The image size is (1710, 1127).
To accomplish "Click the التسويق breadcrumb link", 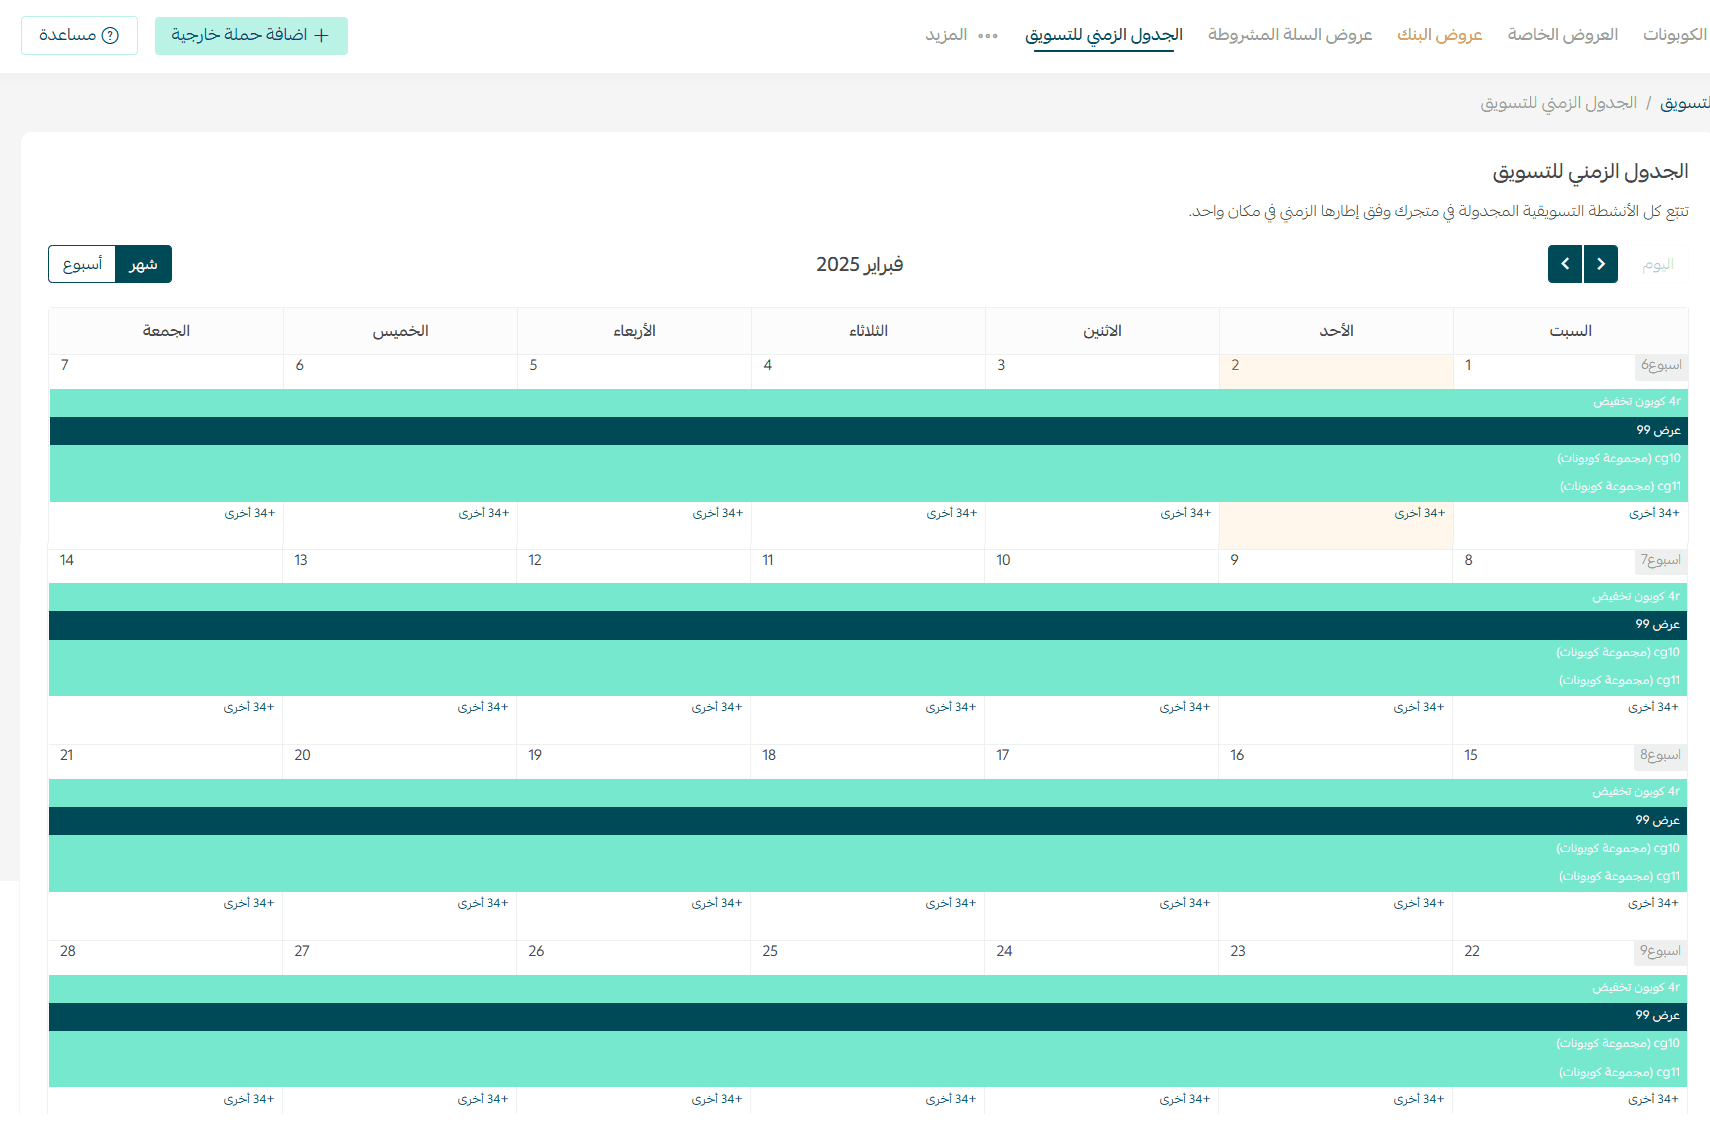I will click(x=1685, y=103).
